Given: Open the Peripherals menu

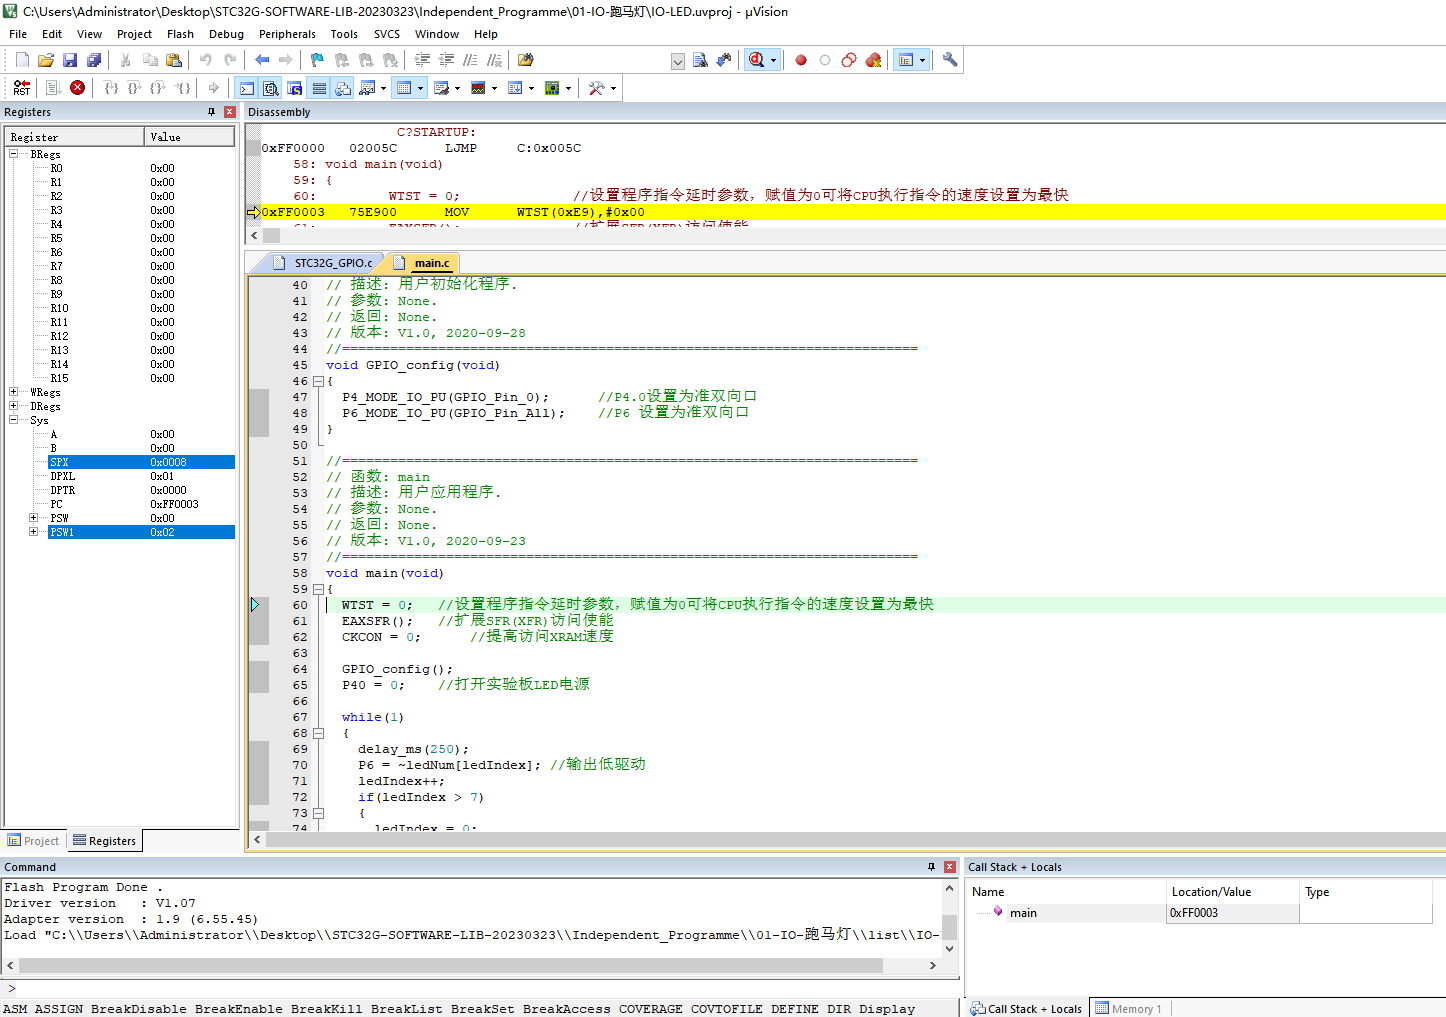Looking at the screenshot, I should point(287,34).
